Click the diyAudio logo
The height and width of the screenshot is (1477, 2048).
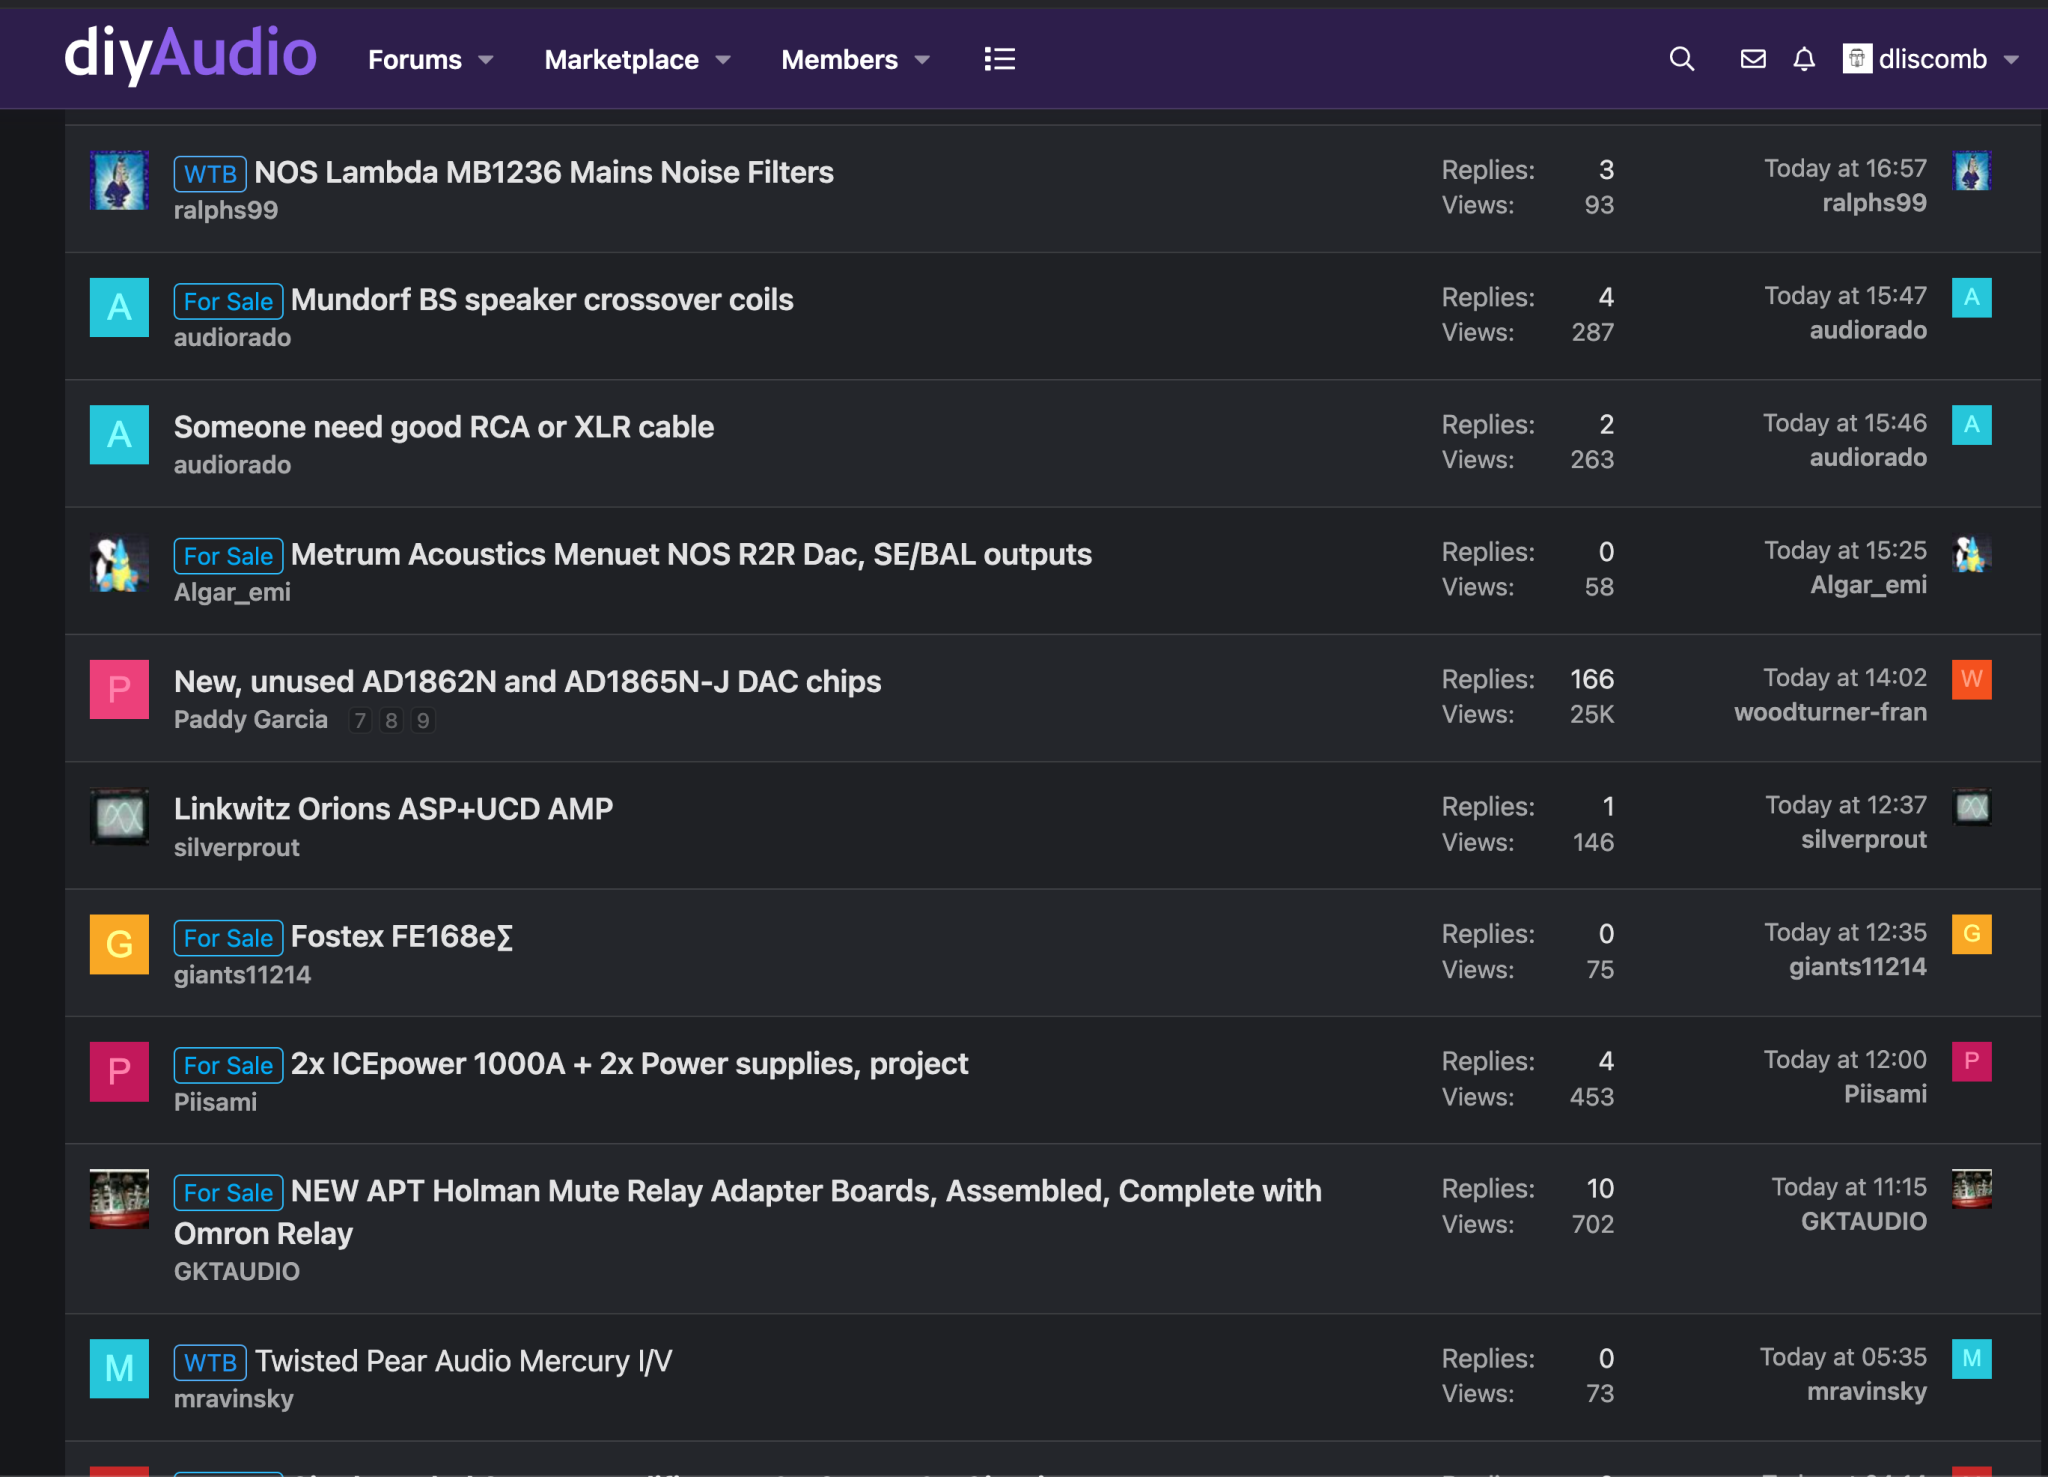coord(190,53)
